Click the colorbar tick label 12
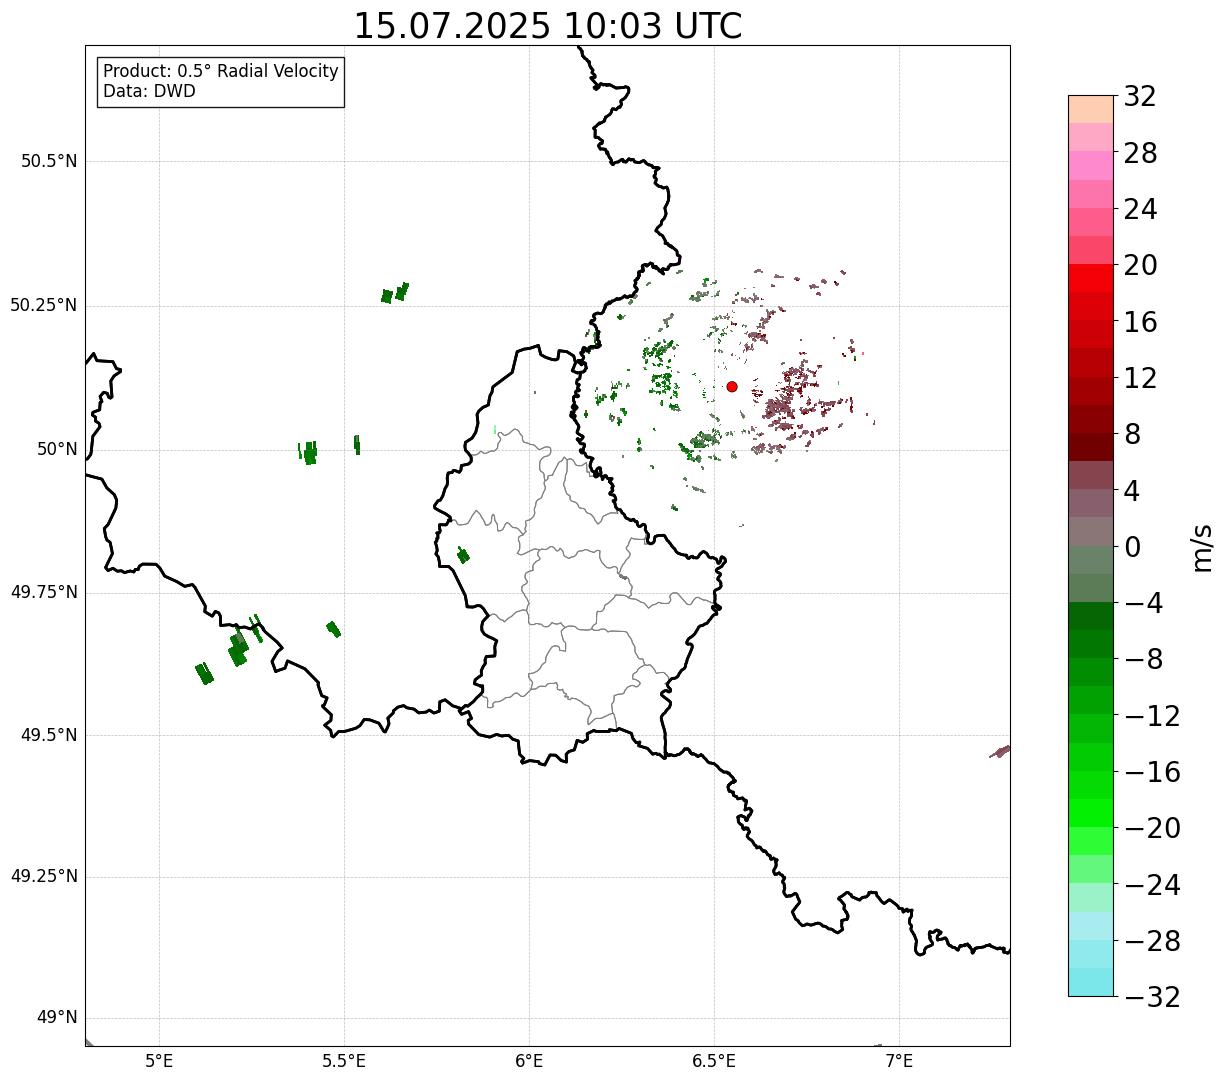 (x=1140, y=379)
